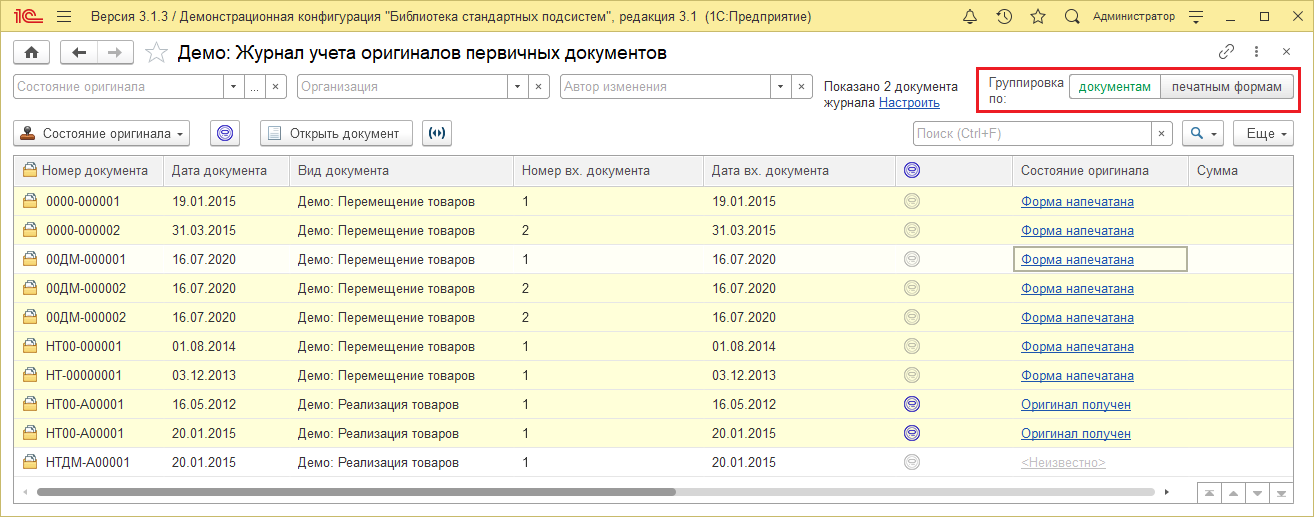Click the Поиск (Ctrl+F) search field
1314x517 pixels.
tap(1032, 133)
